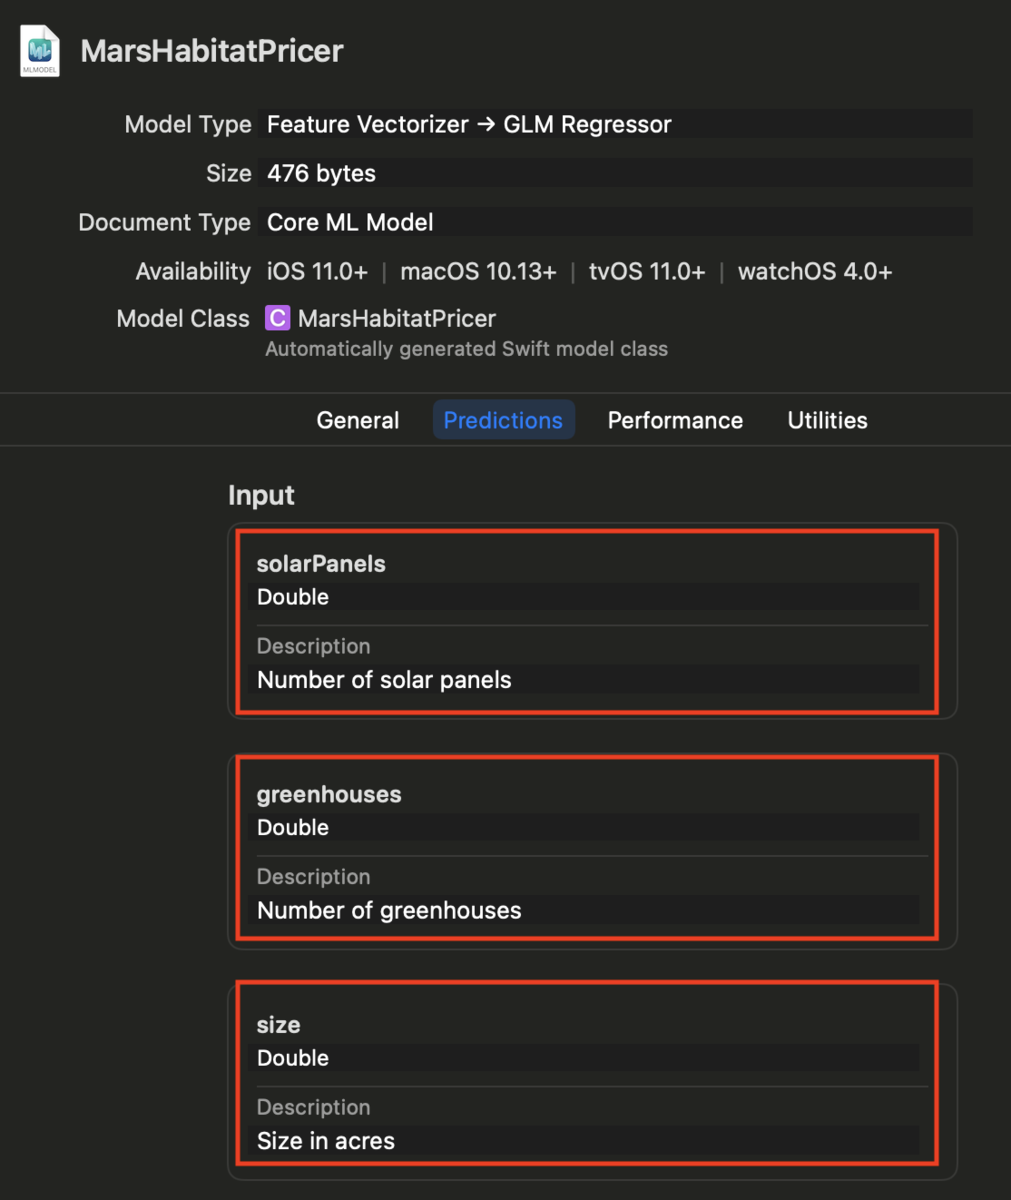The image size is (1011, 1200).
Task: Open the Performance tab
Action: tap(675, 420)
